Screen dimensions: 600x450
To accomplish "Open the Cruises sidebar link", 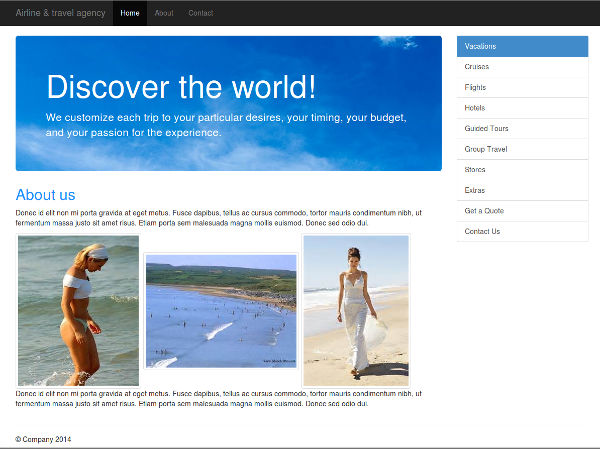I will 522,67.
